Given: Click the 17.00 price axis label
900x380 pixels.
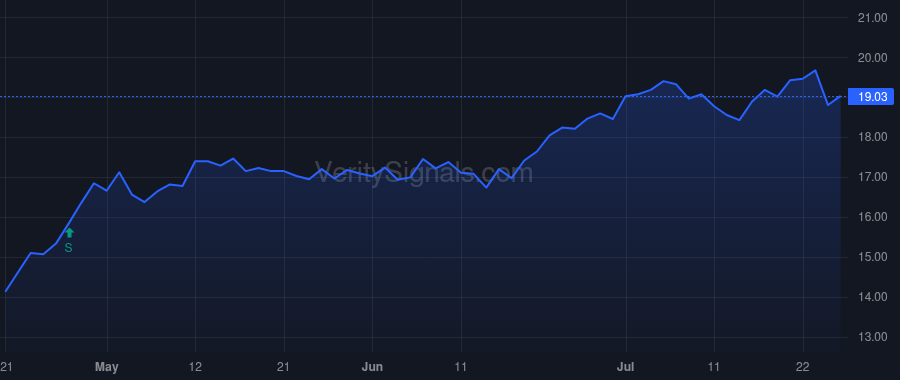Looking at the screenshot, I should click(x=872, y=177).
